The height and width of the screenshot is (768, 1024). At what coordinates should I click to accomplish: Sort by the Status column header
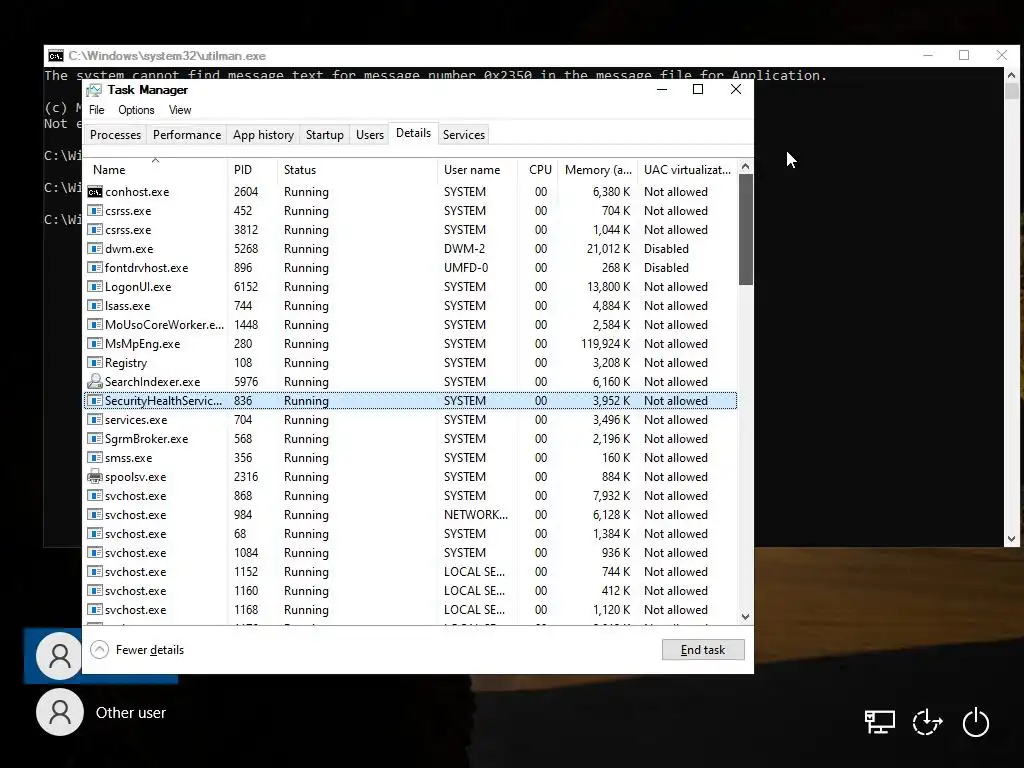click(x=357, y=170)
